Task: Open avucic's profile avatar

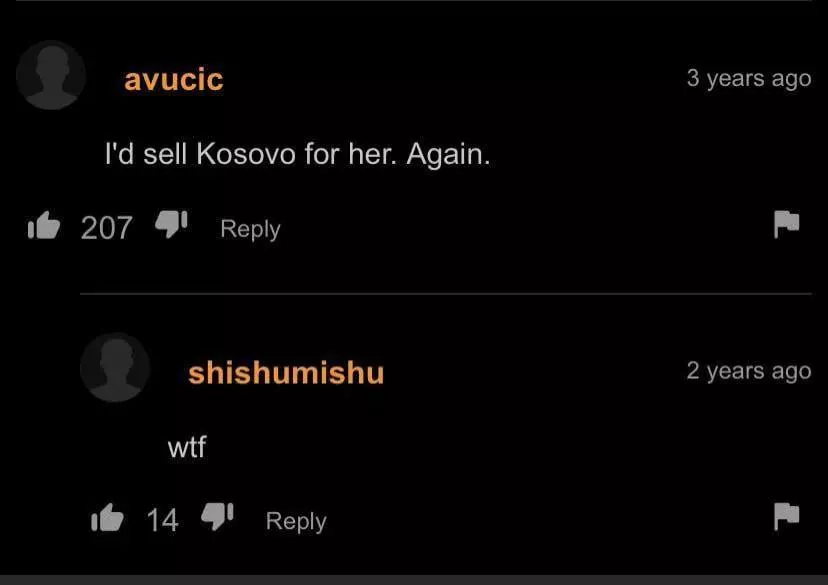Action: pyautogui.click(x=51, y=75)
